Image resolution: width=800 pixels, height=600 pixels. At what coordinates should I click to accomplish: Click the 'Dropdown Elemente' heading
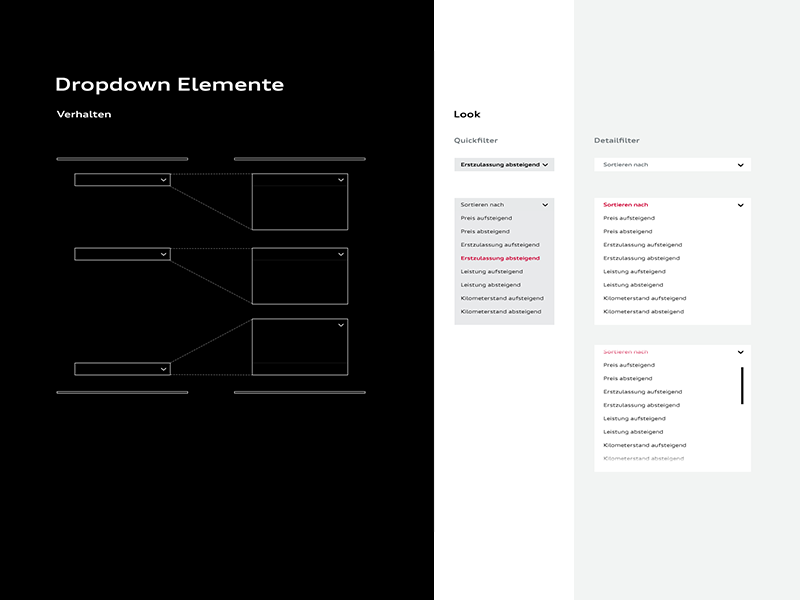click(169, 84)
